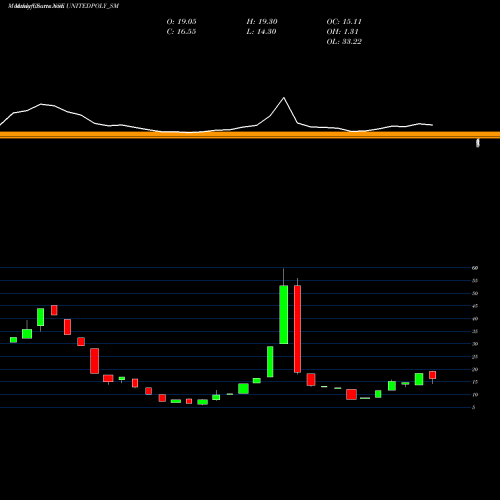This screenshot has height=500, width=500.
Task: Select the close value C: 16.55
Action: (x=181, y=32)
